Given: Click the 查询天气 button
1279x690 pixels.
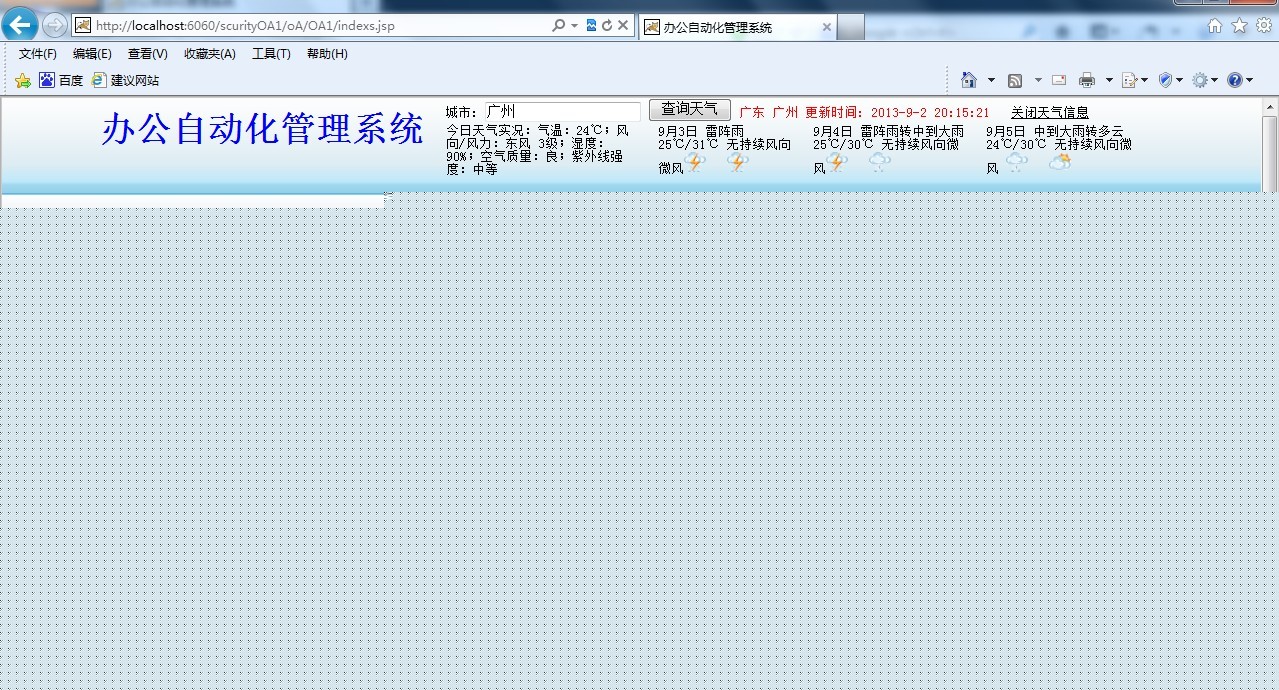Looking at the screenshot, I should [689, 109].
